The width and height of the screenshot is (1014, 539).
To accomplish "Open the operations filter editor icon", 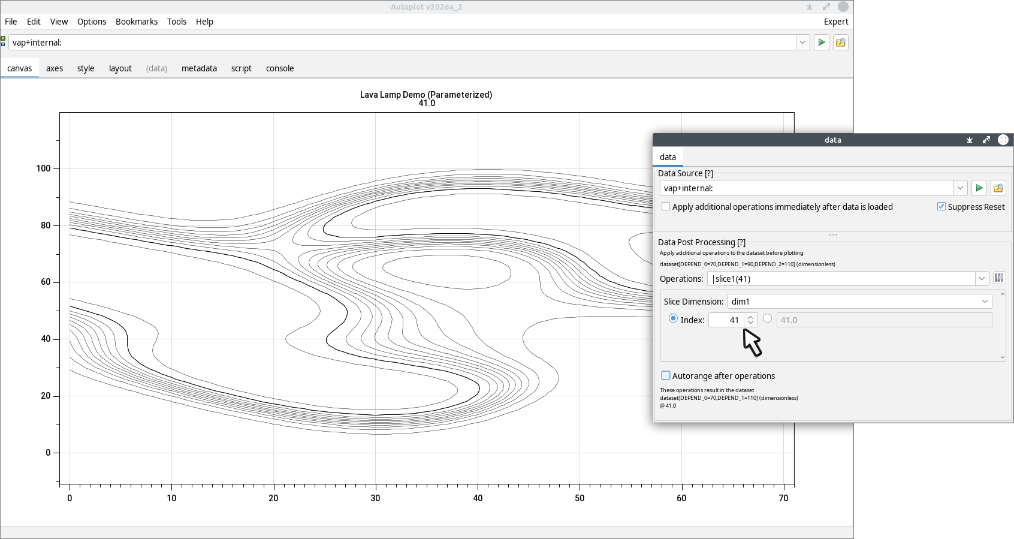I will point(998,278).
